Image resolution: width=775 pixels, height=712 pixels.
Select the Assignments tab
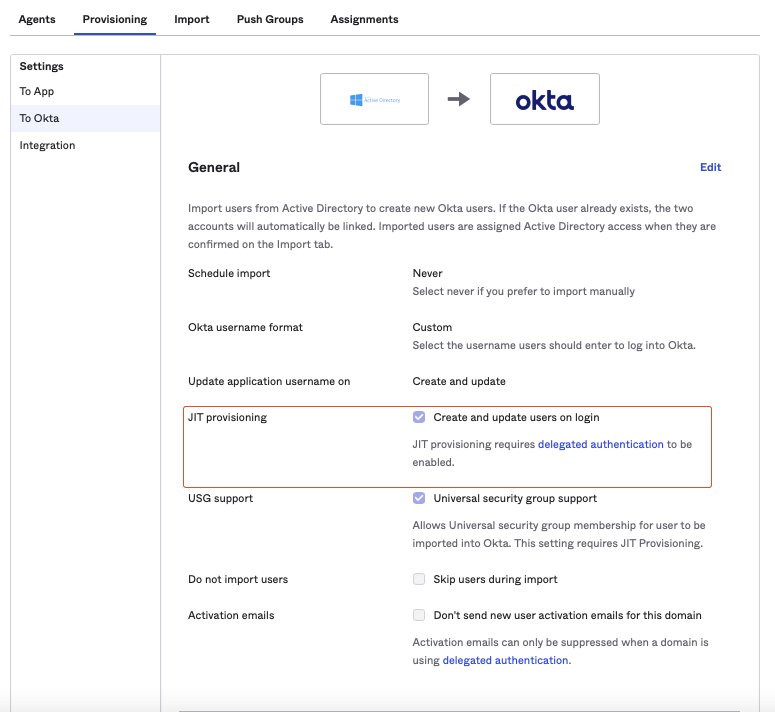click(364, 19)
